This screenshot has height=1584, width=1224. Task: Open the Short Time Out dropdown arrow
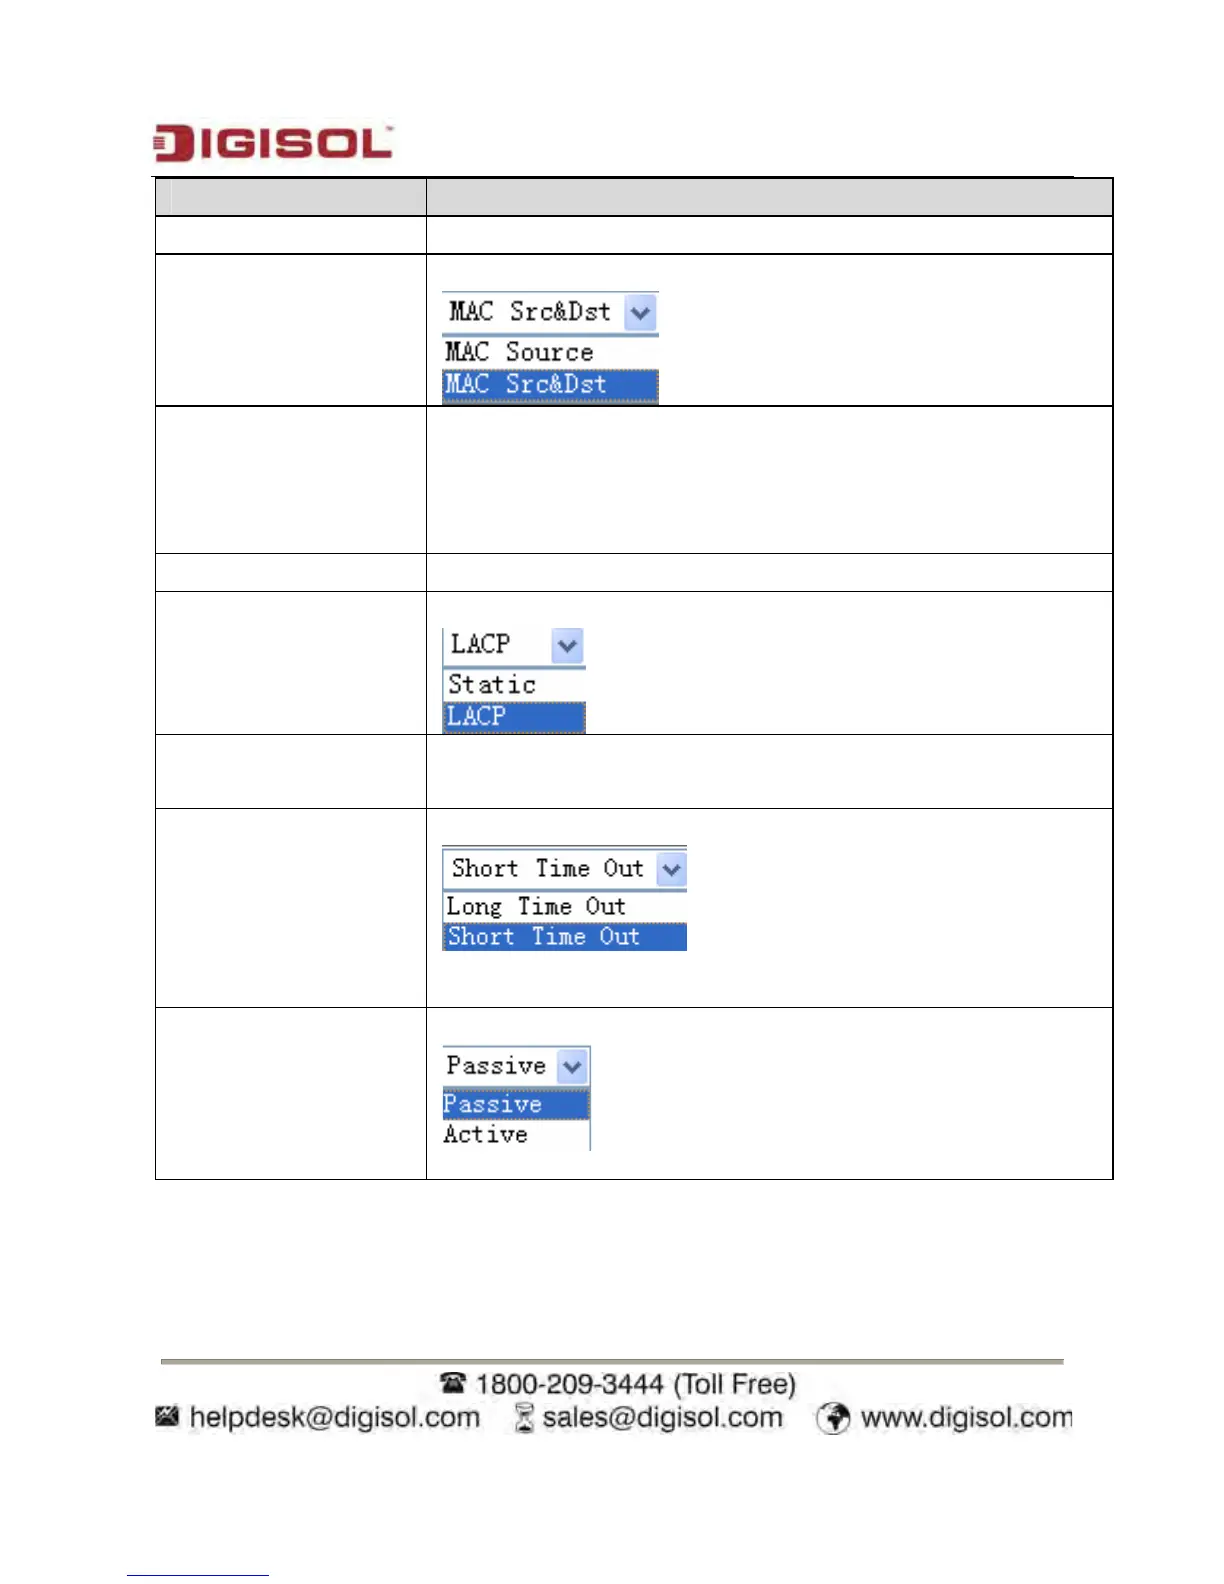(671, 870)
